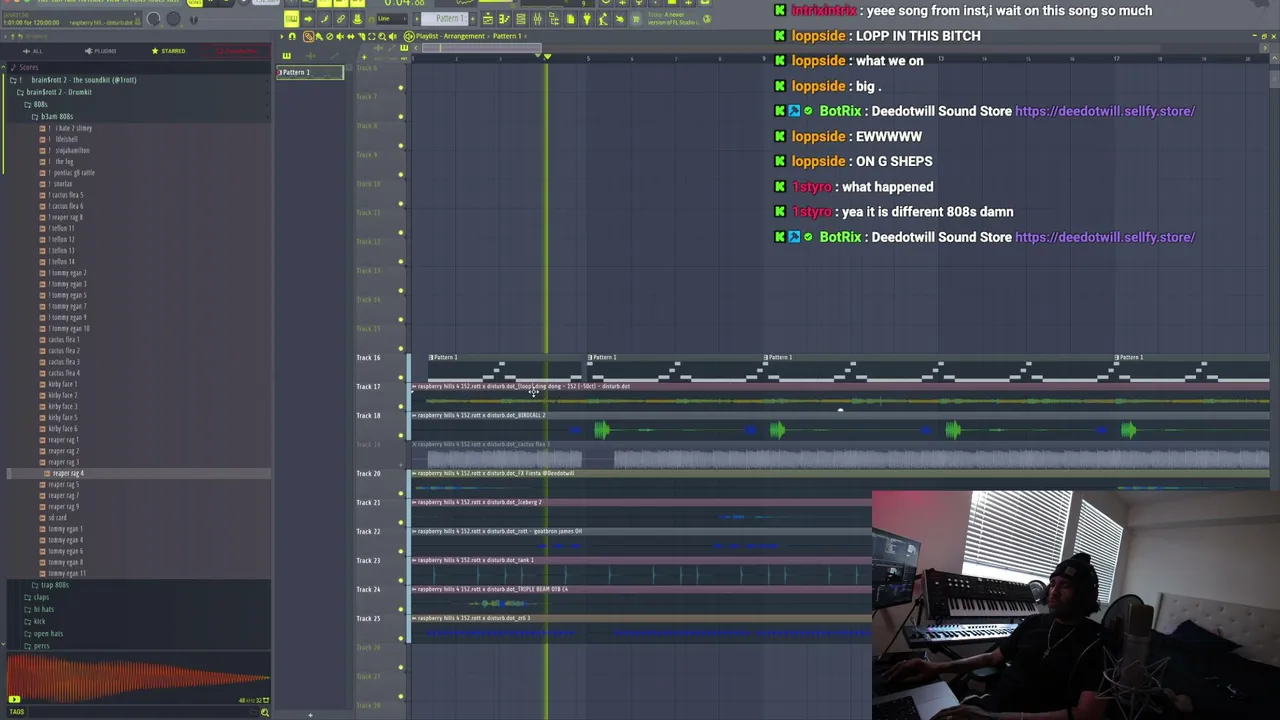Select Pattern 1 in pattern picker
This screenshot has width=1280, height=720.
pos(310,72)
